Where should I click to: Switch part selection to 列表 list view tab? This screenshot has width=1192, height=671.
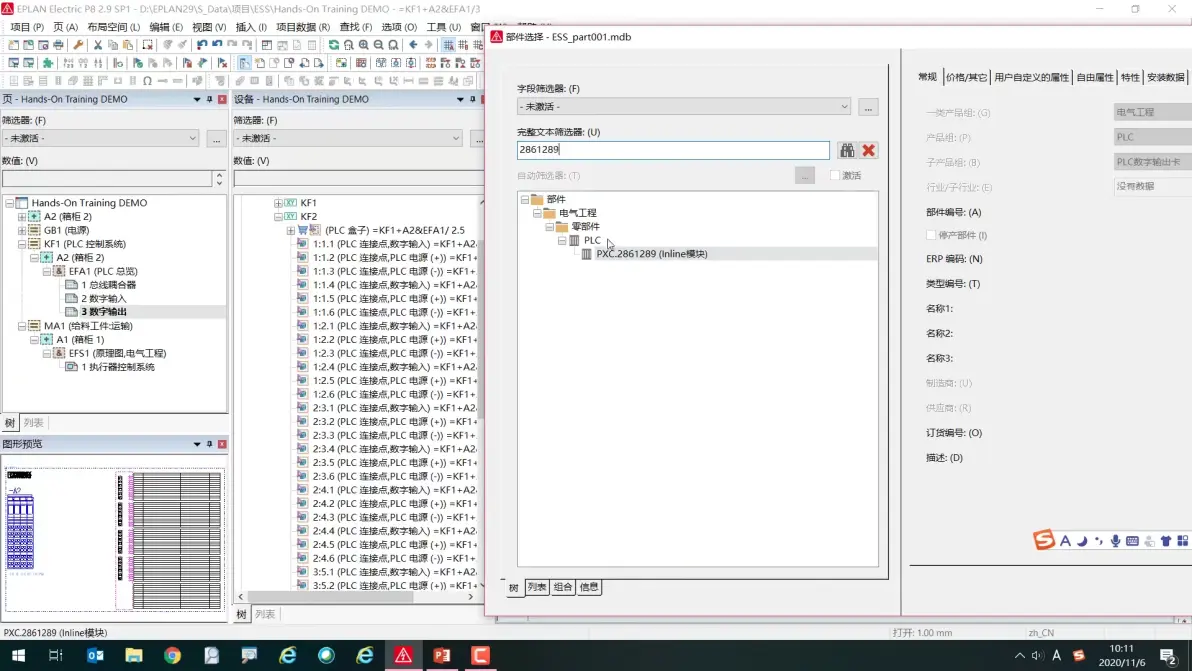tap(537, 587)
